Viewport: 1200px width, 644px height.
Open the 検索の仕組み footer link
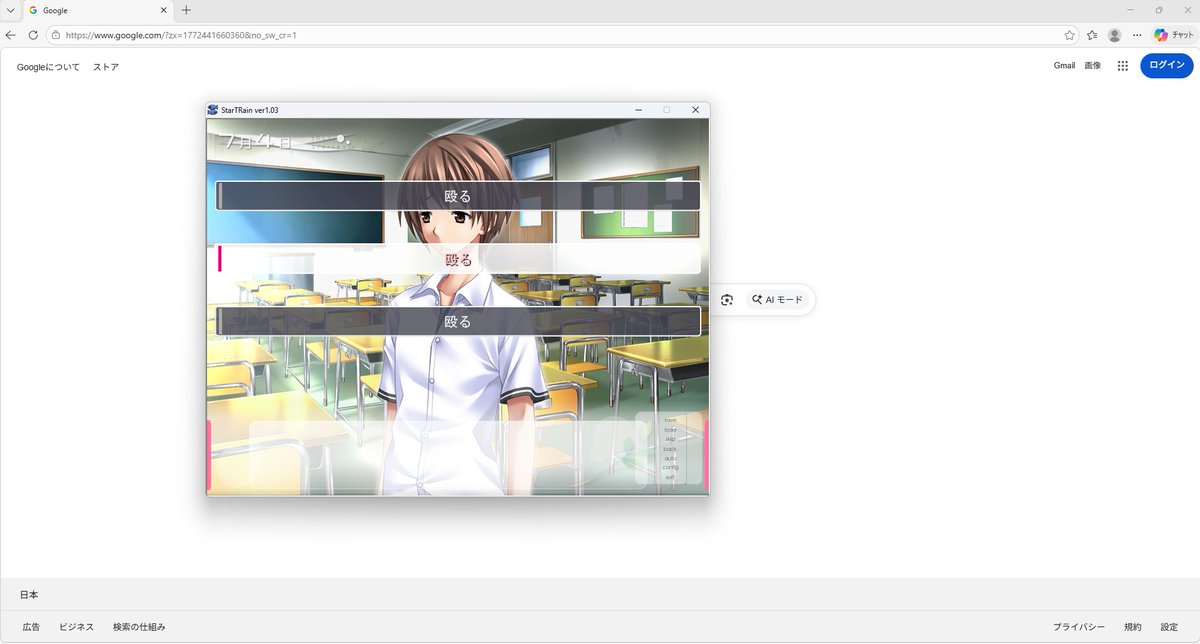[139, 627]
